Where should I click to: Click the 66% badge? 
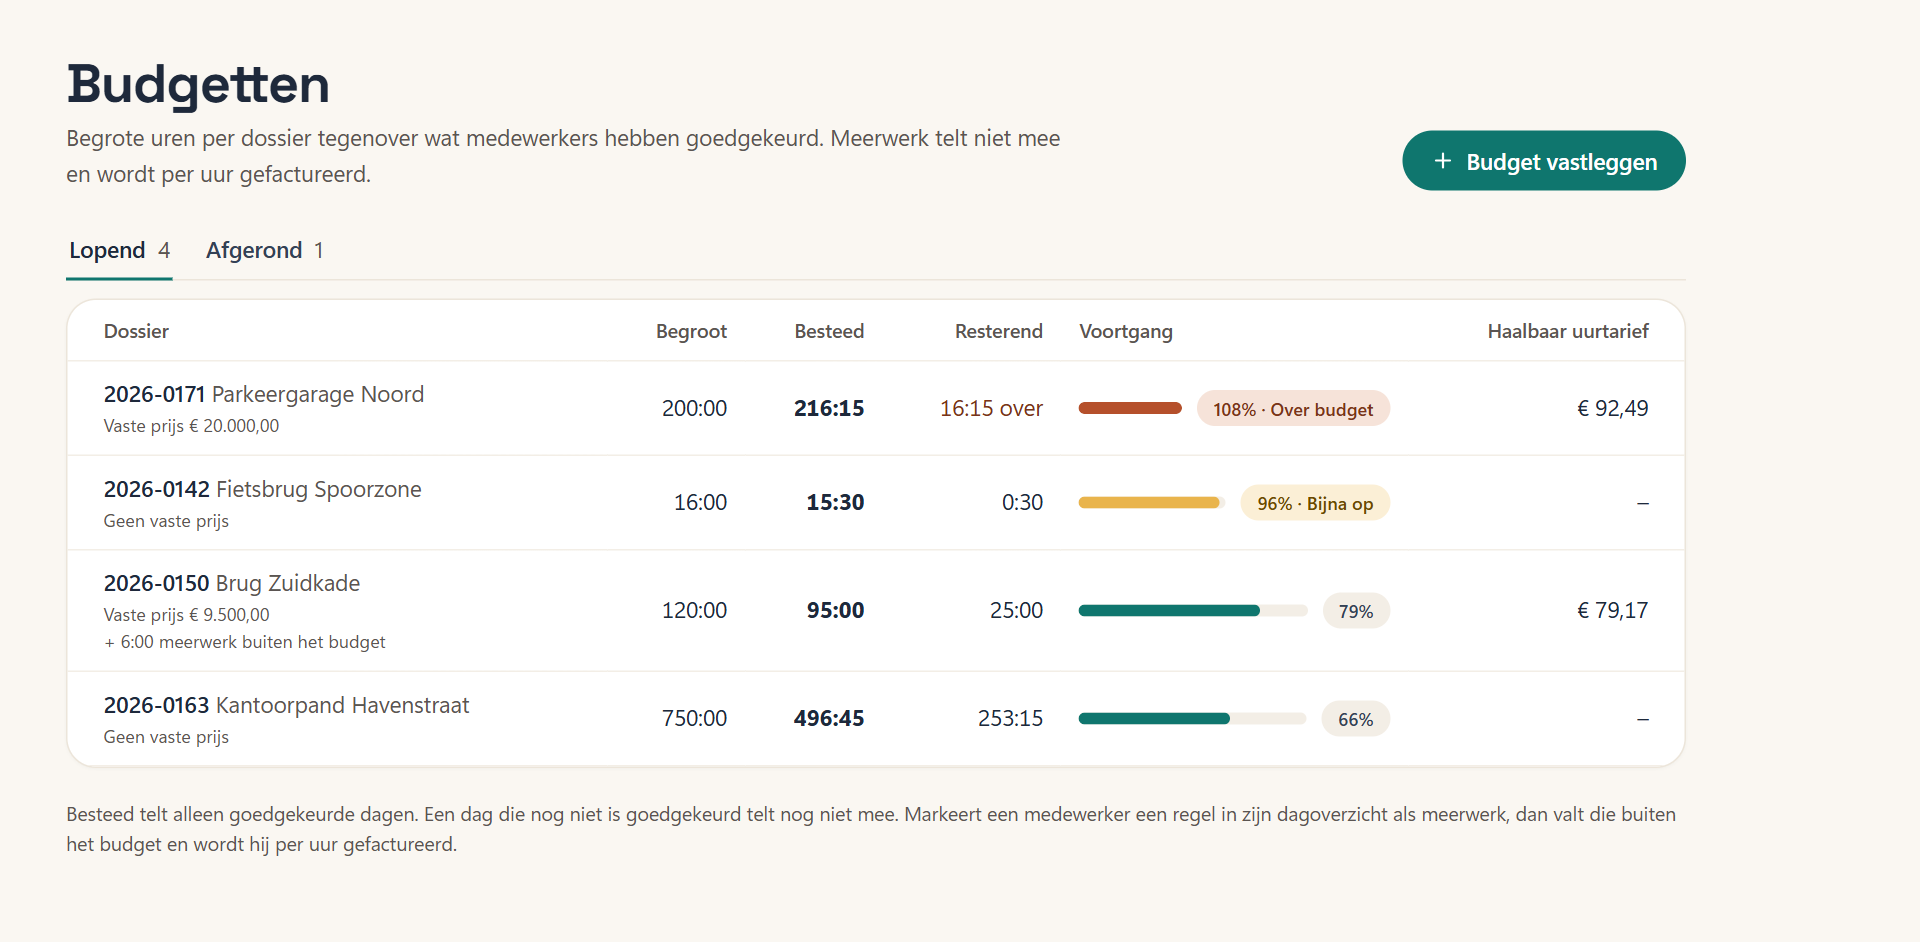point(1356,719)
